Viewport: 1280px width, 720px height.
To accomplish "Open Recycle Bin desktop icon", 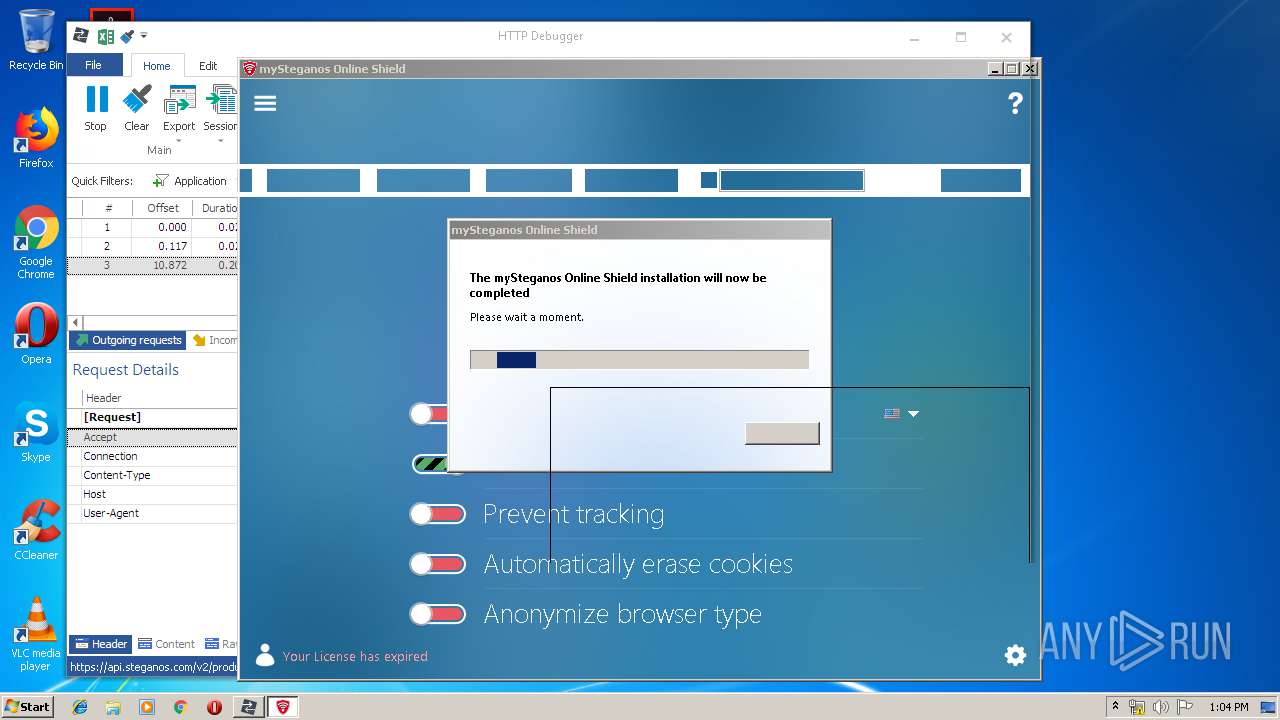I will (36, 40).
